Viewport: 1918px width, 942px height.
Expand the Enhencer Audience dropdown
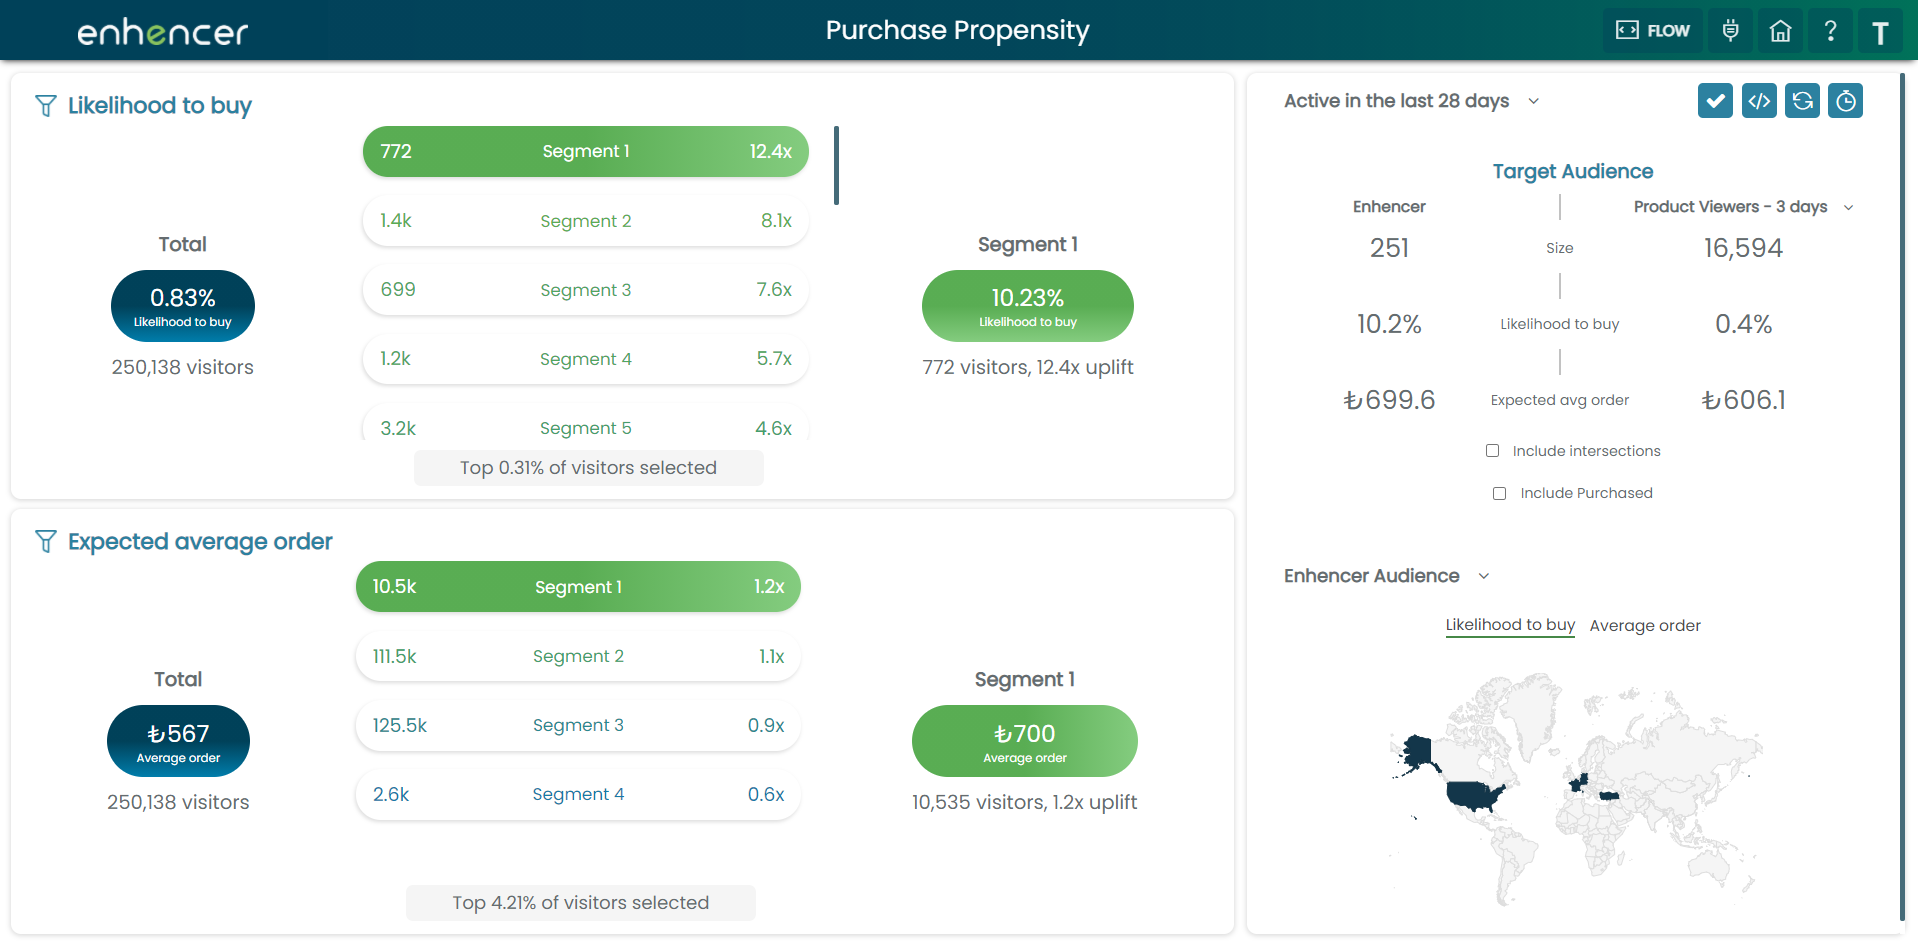pos(1387,576)
